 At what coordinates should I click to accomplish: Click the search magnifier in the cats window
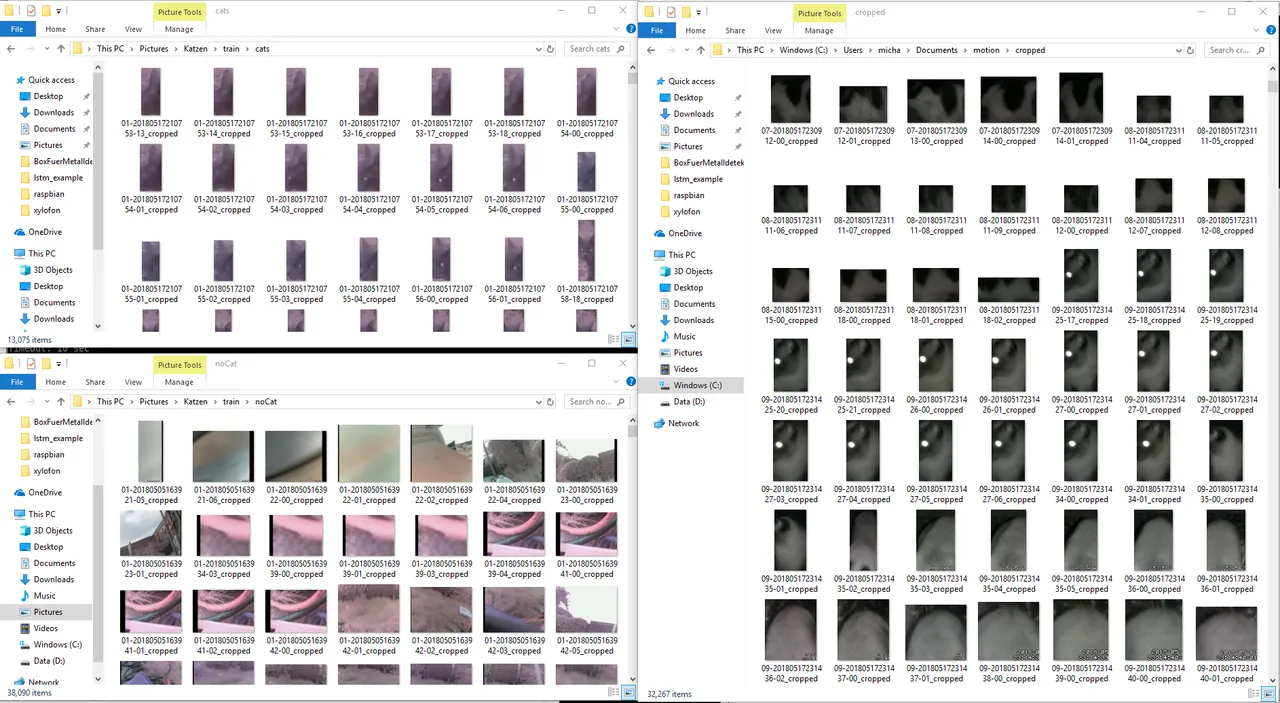620,49
